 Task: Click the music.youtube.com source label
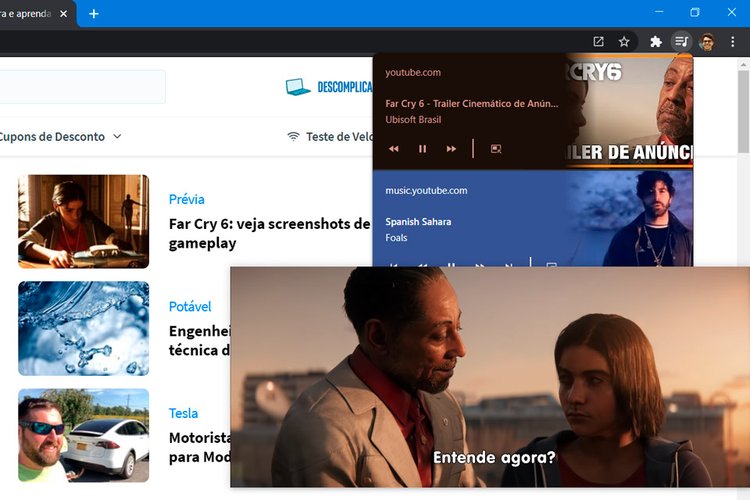426,190
